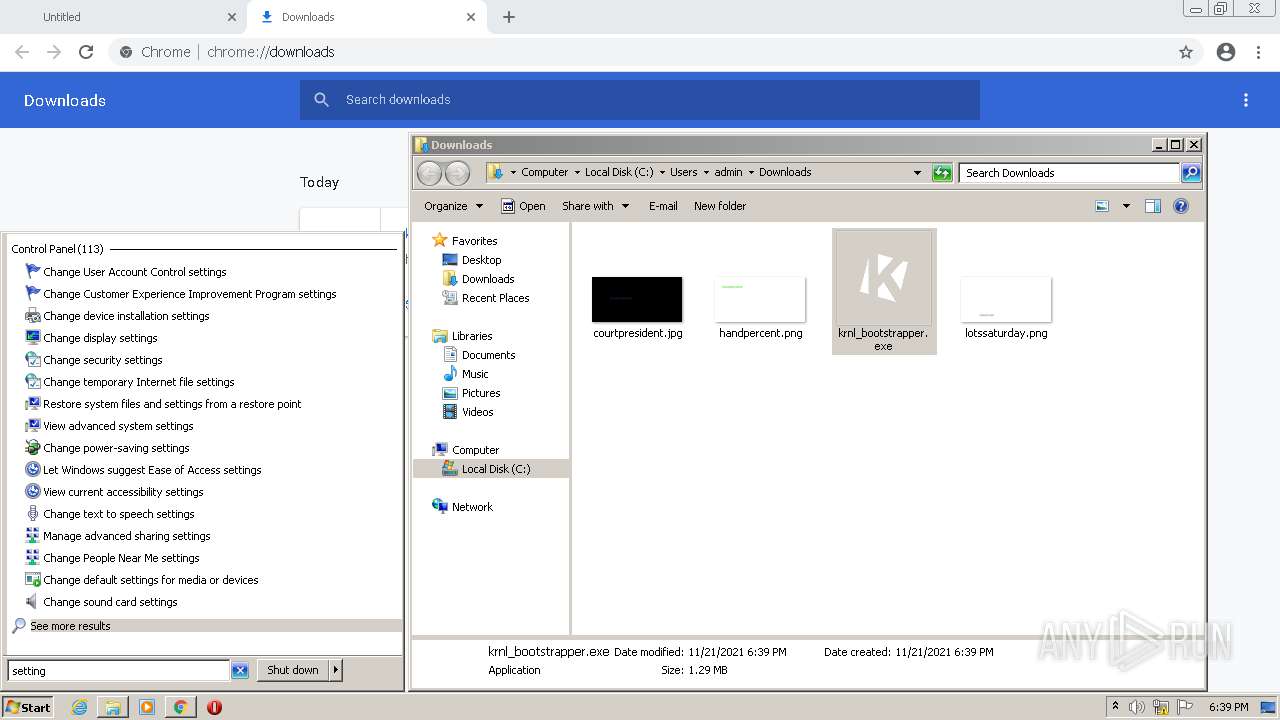Click the Search Downloads magnifier icon
1280x720 pixels.
click(x=1191, y=173)
